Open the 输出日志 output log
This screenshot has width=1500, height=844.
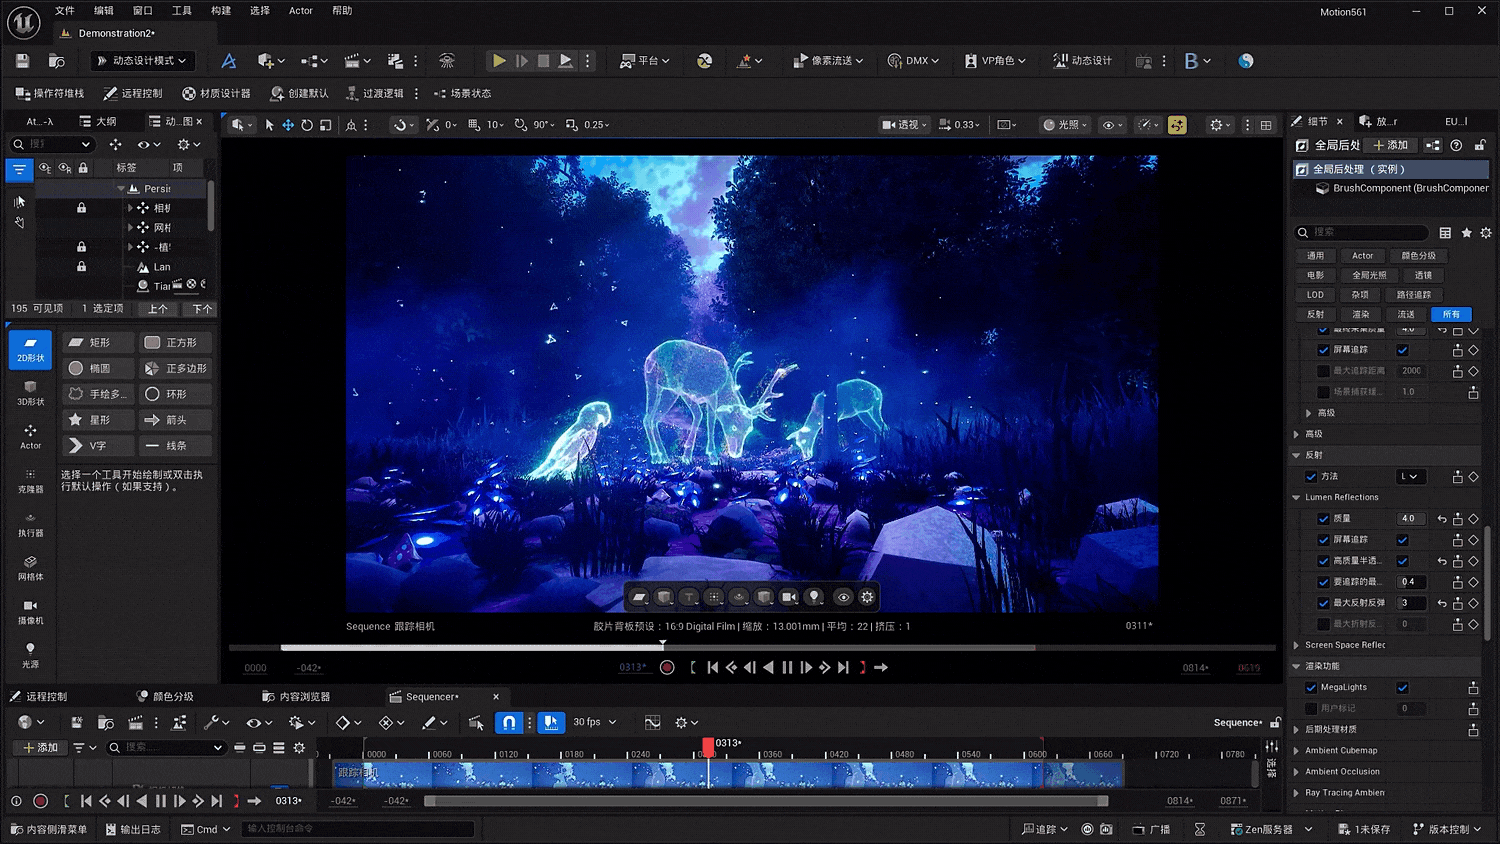click(x=132, y=829)
